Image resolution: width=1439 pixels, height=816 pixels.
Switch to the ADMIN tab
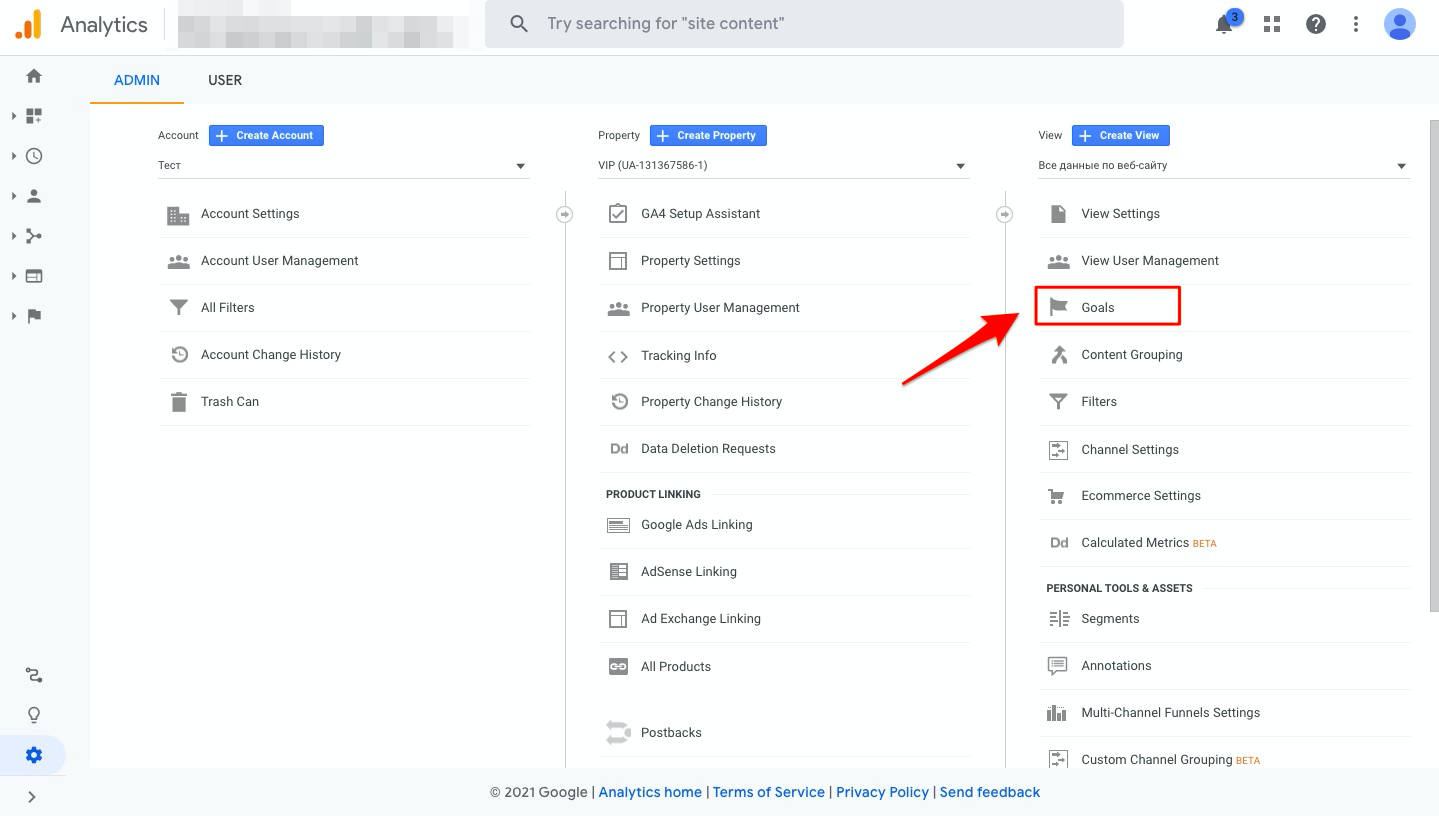(137, 80)
